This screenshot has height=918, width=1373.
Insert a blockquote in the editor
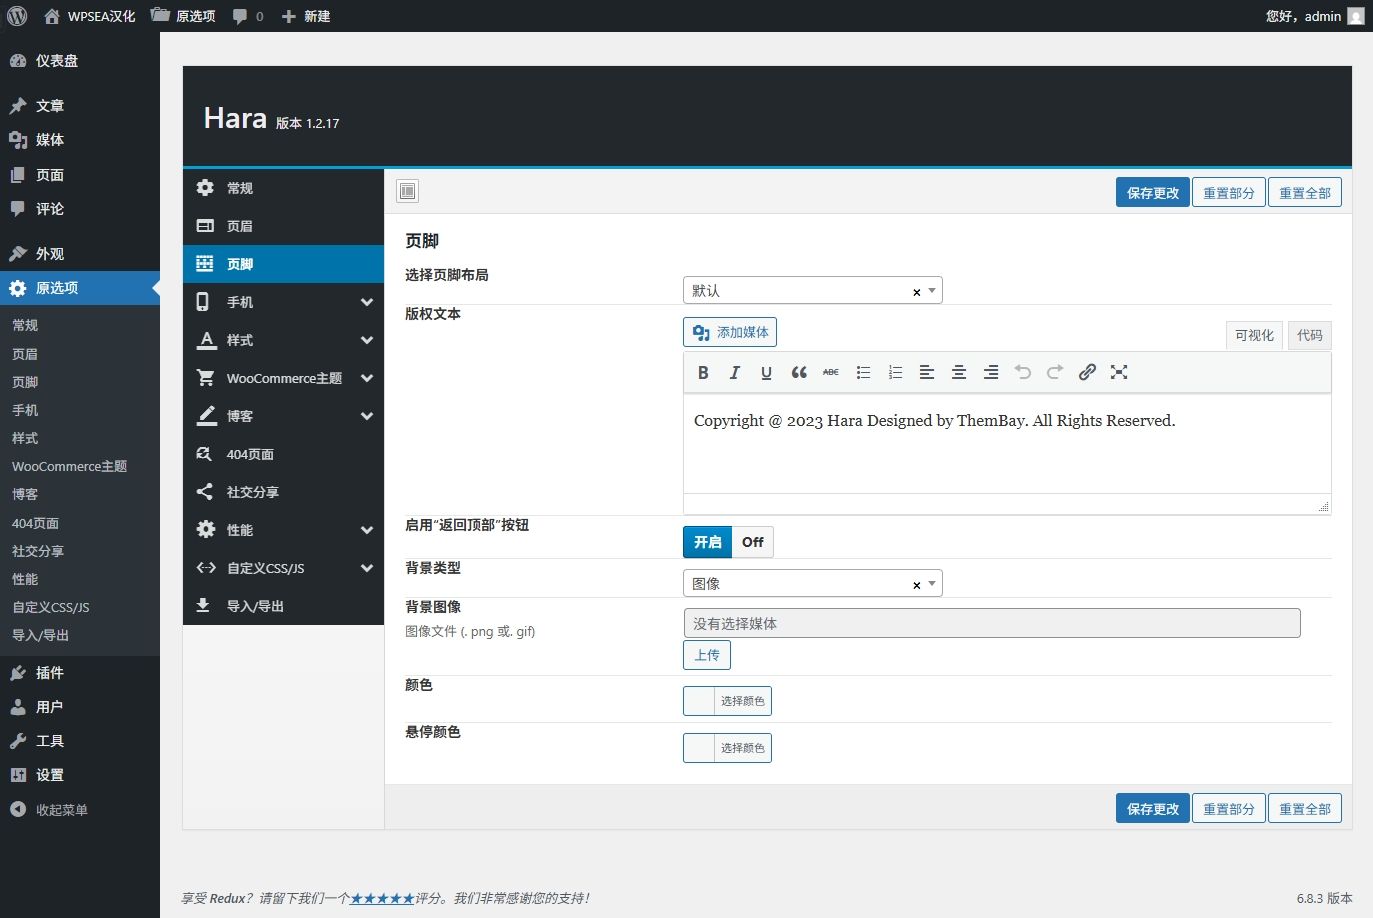coord(799,372)
